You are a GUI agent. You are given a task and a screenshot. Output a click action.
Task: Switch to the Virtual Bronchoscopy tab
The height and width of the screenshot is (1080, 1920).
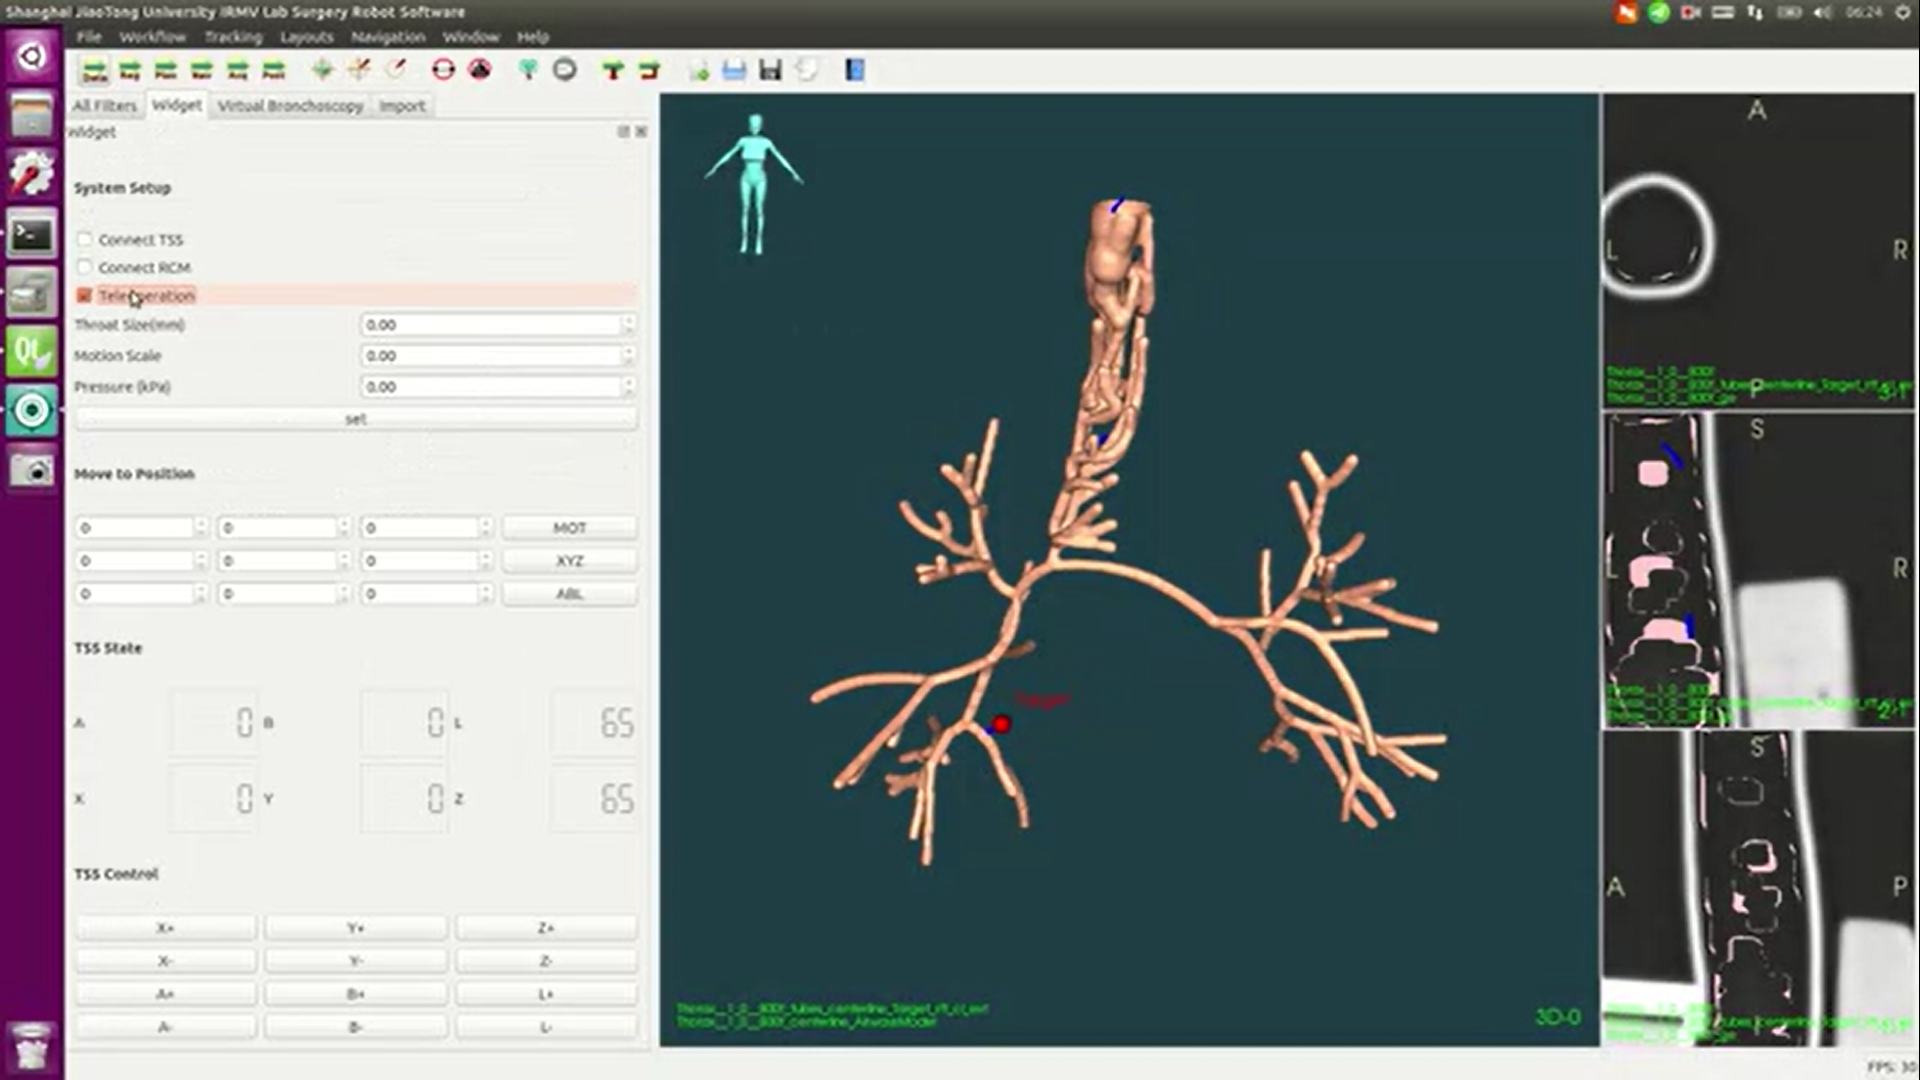pos(290,106)
